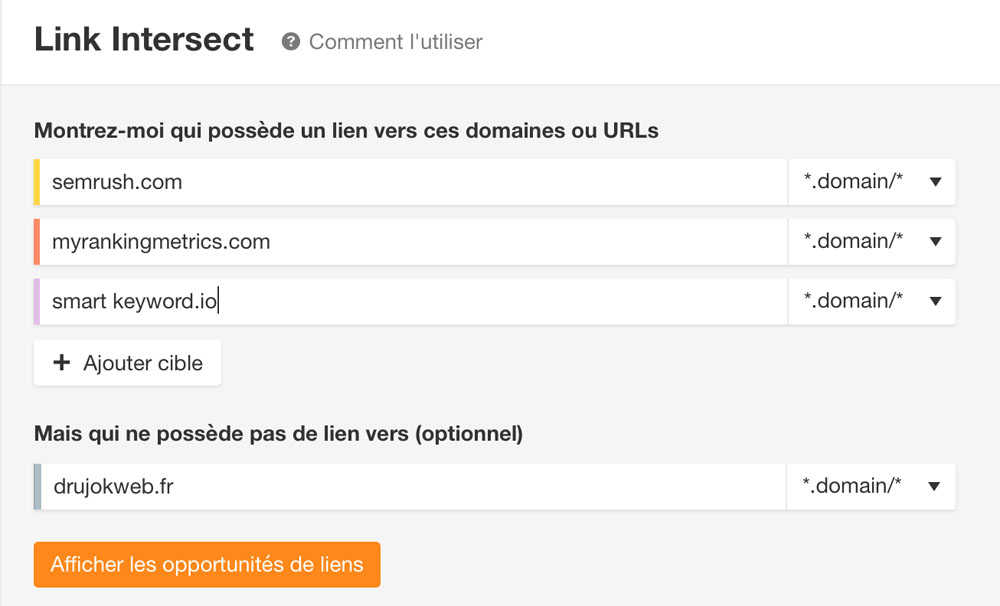Click the plus icon in Ajouter cible

[61, 362]
